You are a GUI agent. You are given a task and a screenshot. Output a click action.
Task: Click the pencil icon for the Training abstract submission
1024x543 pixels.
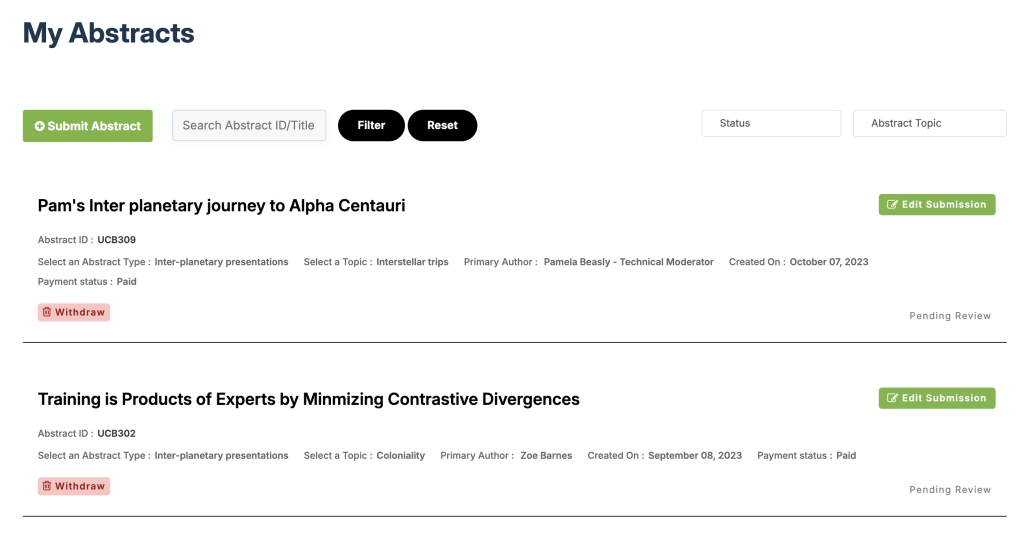(x=892, y=398)
